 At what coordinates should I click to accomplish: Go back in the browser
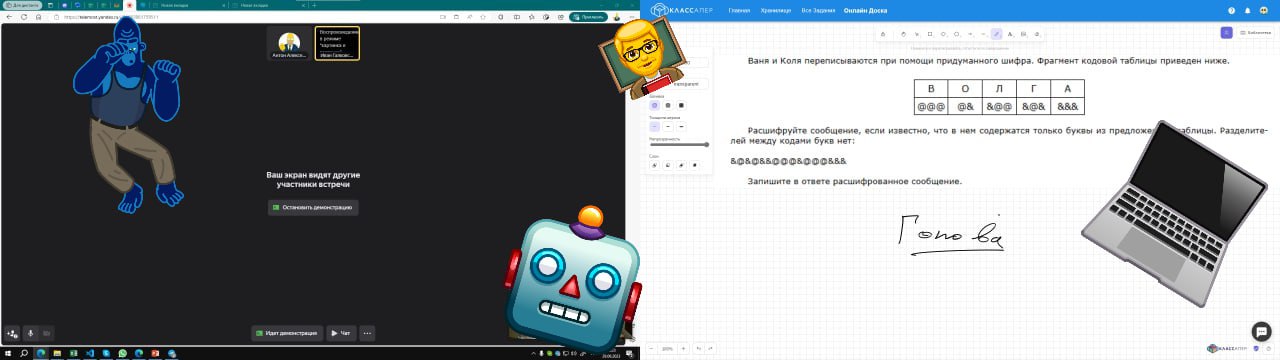(x=9, y=17)
